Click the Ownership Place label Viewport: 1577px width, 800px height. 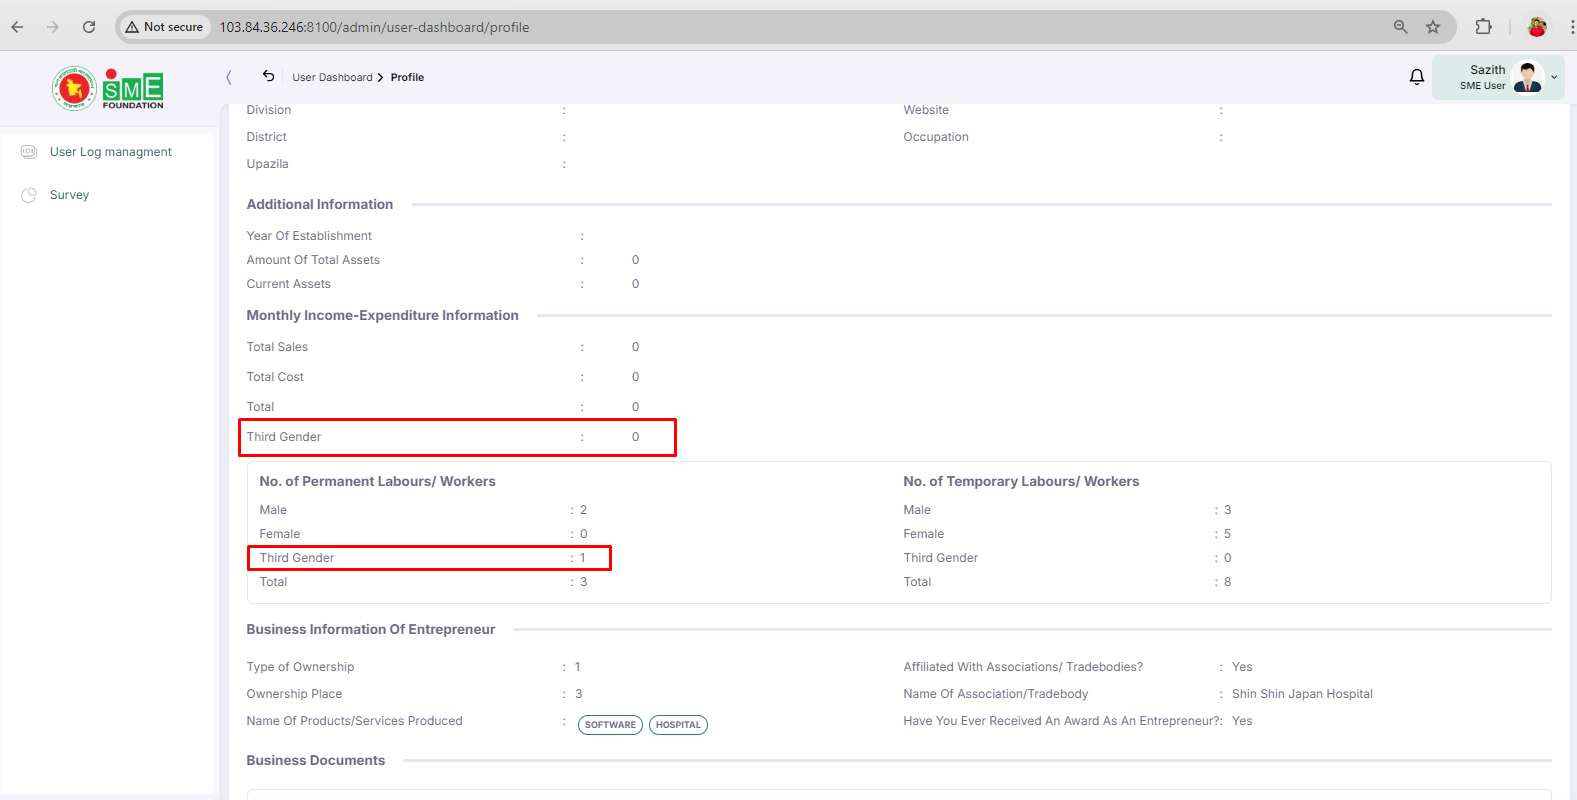294,694
